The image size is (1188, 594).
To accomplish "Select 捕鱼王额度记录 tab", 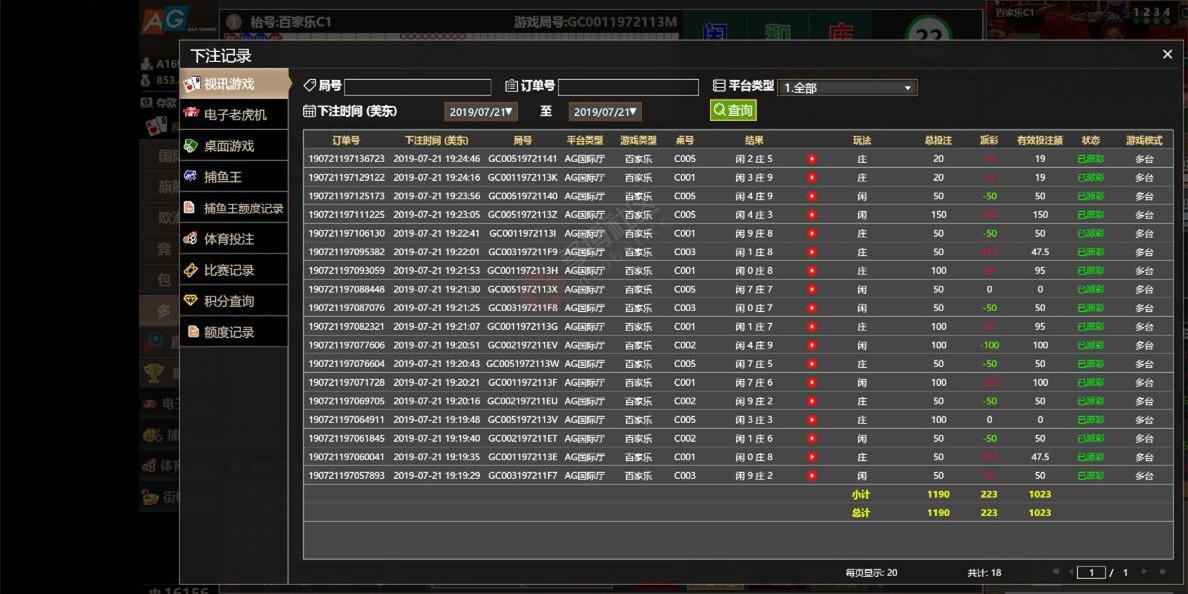I will pyautogui.click(x=234, y=208).
